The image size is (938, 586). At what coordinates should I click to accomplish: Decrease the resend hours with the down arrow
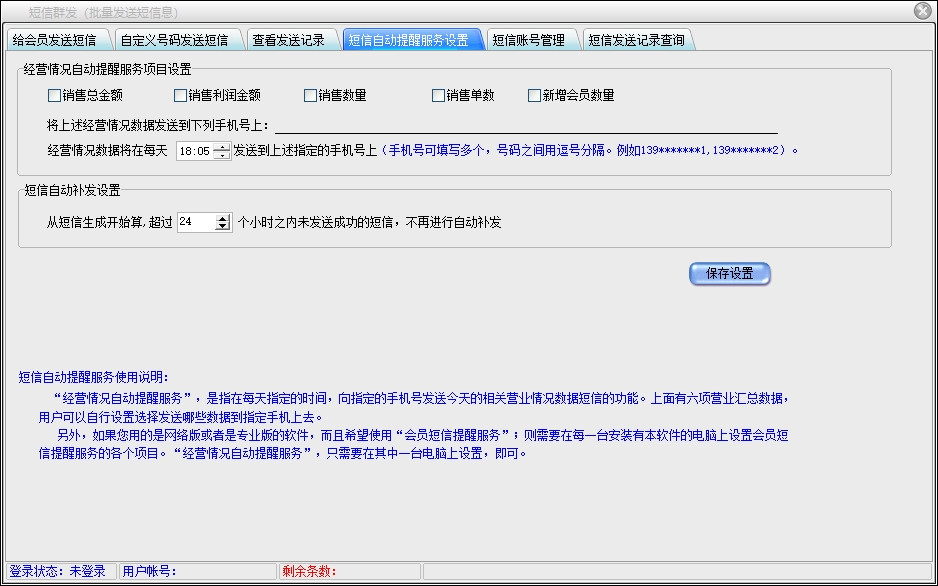tap(222, 227)
